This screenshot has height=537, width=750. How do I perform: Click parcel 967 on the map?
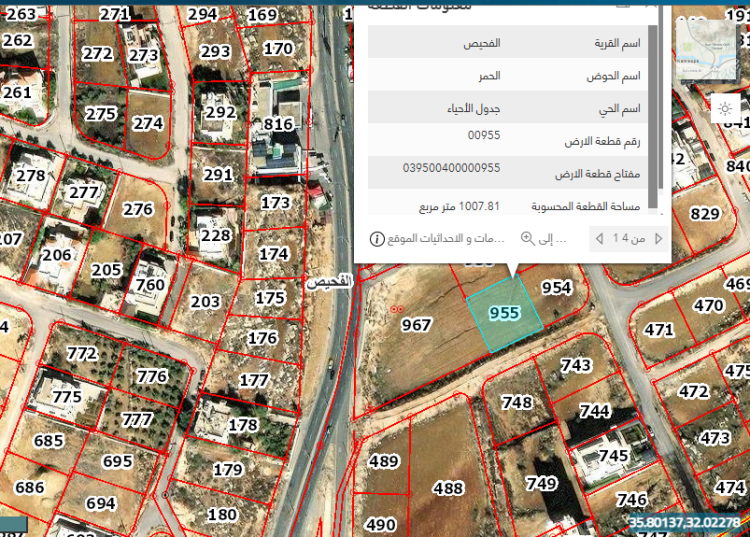(x=416, y=325)
